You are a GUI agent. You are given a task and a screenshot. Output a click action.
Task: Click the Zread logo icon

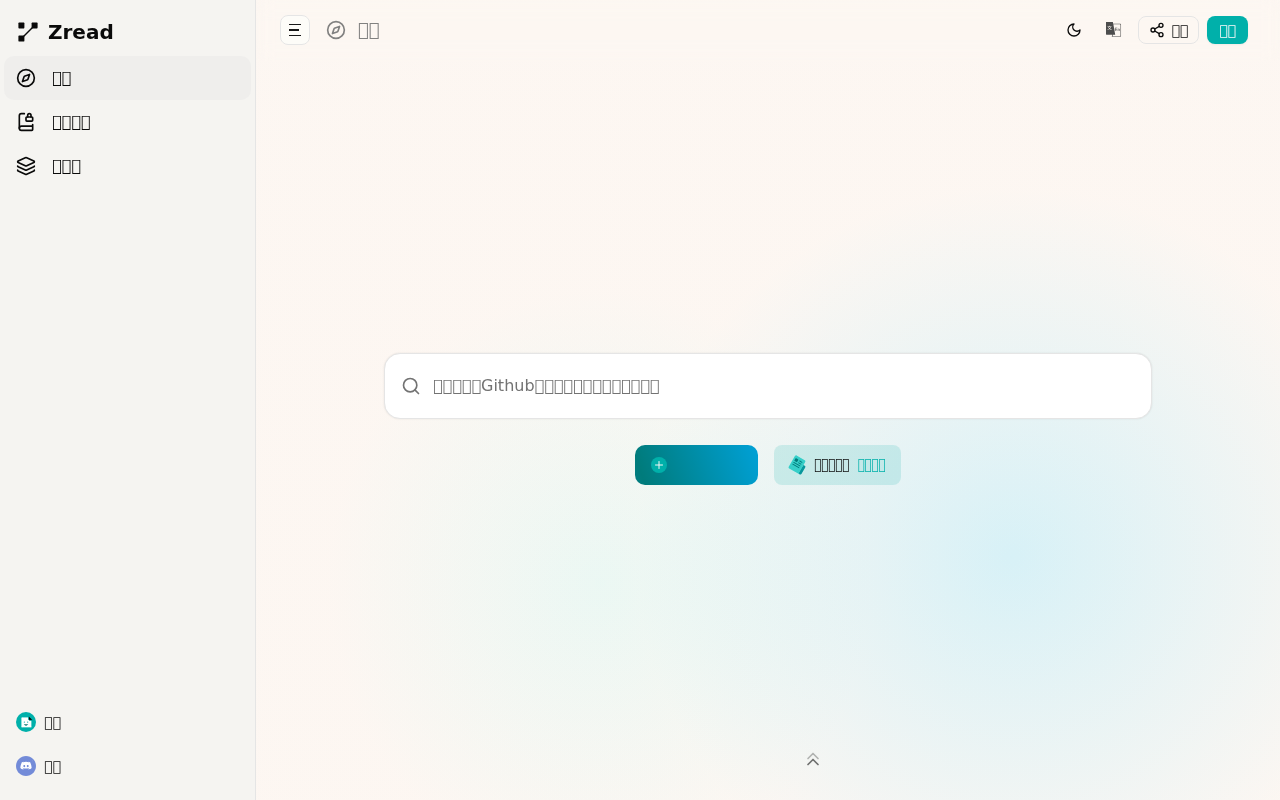point(28,32)
